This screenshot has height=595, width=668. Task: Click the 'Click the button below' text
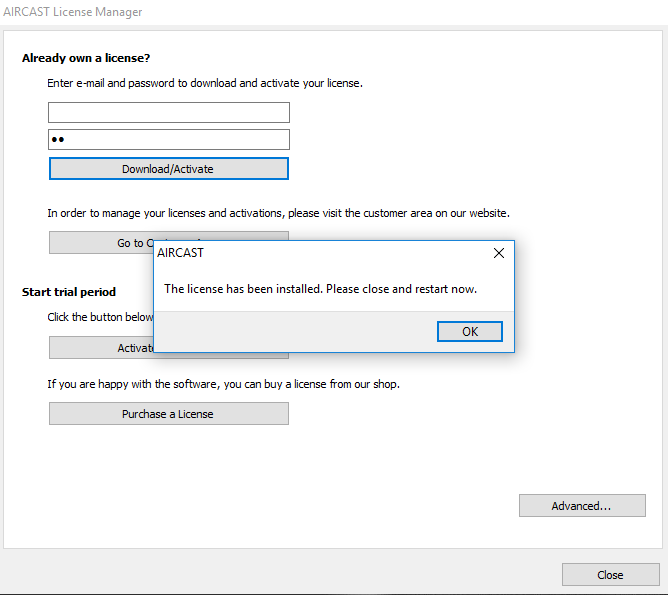(x=100, y=317)
